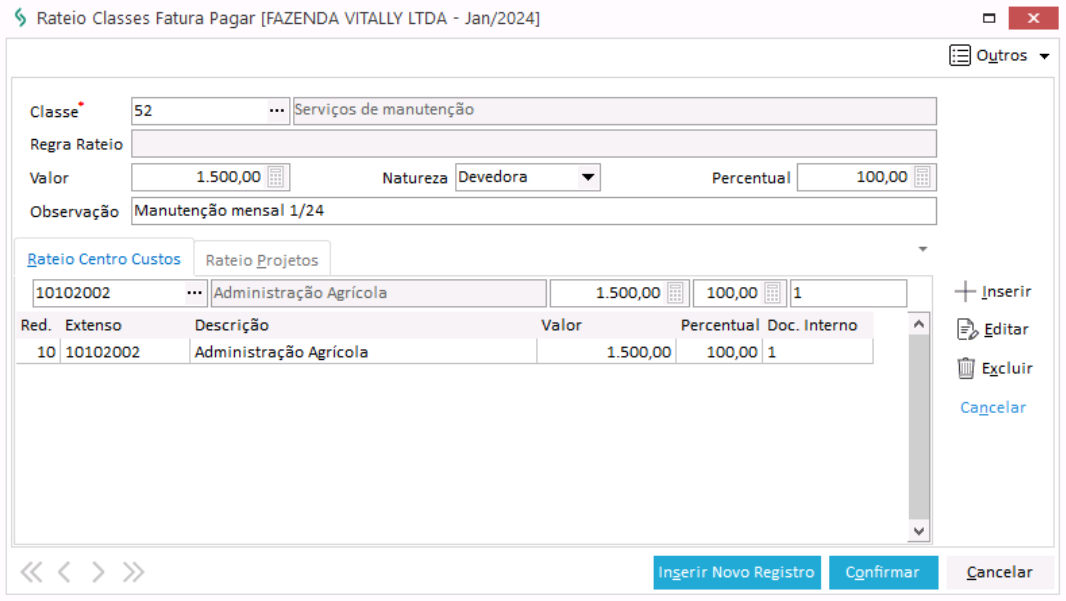Expand the small arrow above the grid
This screenshot has width=1066, height=601.
coord(923,250)
